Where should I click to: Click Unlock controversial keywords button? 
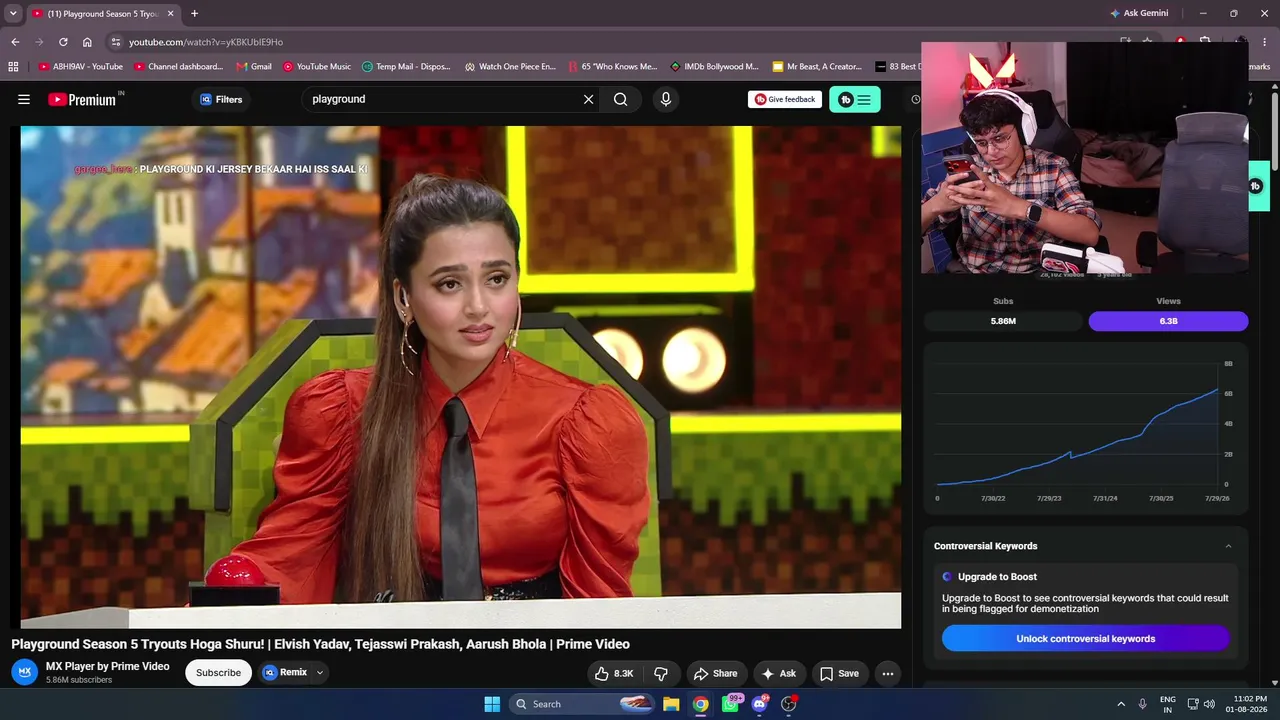[x=1085, y=638]
